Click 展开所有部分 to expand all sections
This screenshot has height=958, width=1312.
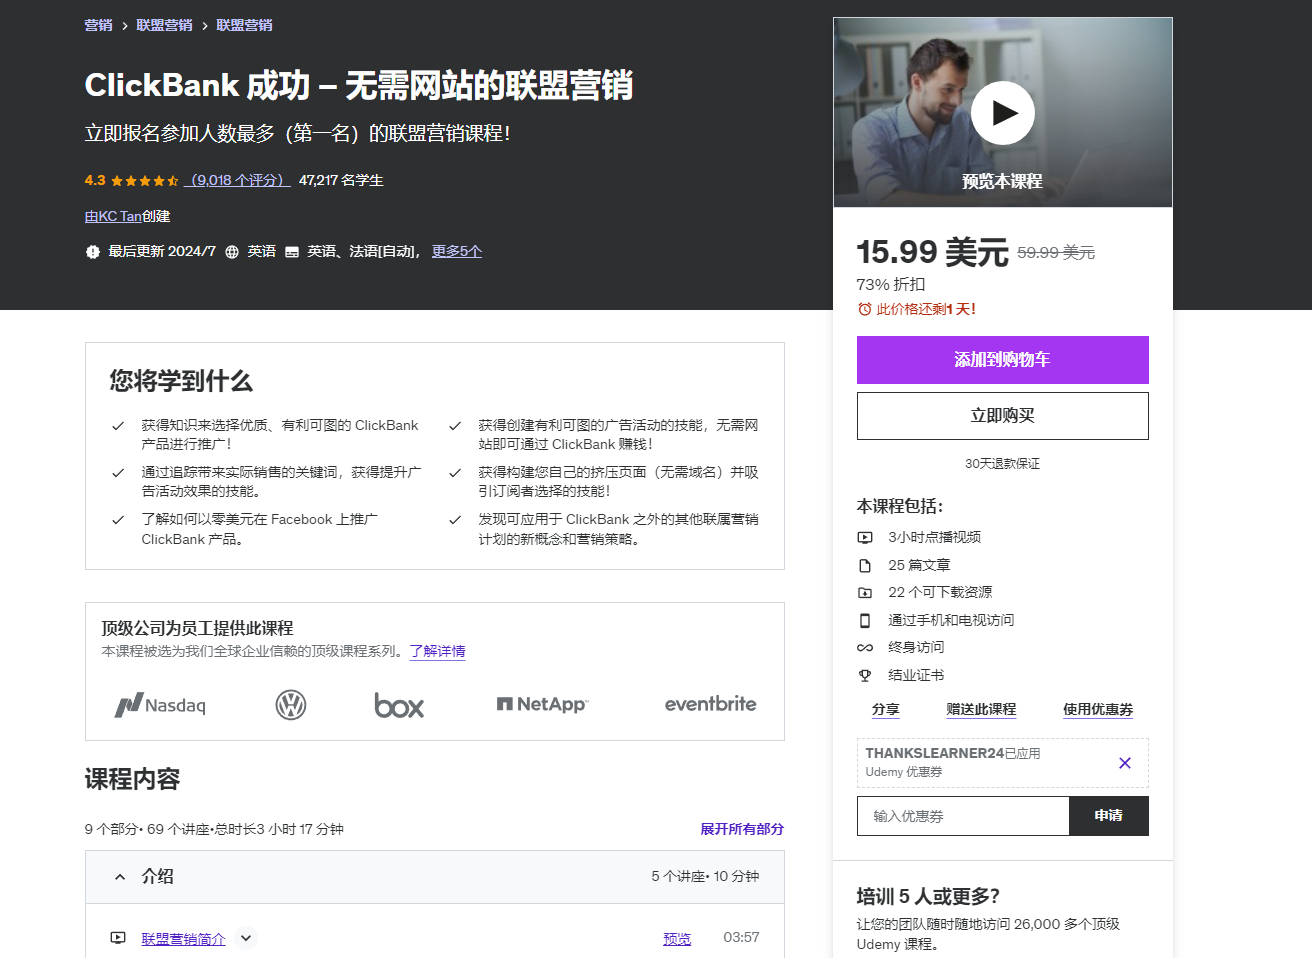pos(742,829)
